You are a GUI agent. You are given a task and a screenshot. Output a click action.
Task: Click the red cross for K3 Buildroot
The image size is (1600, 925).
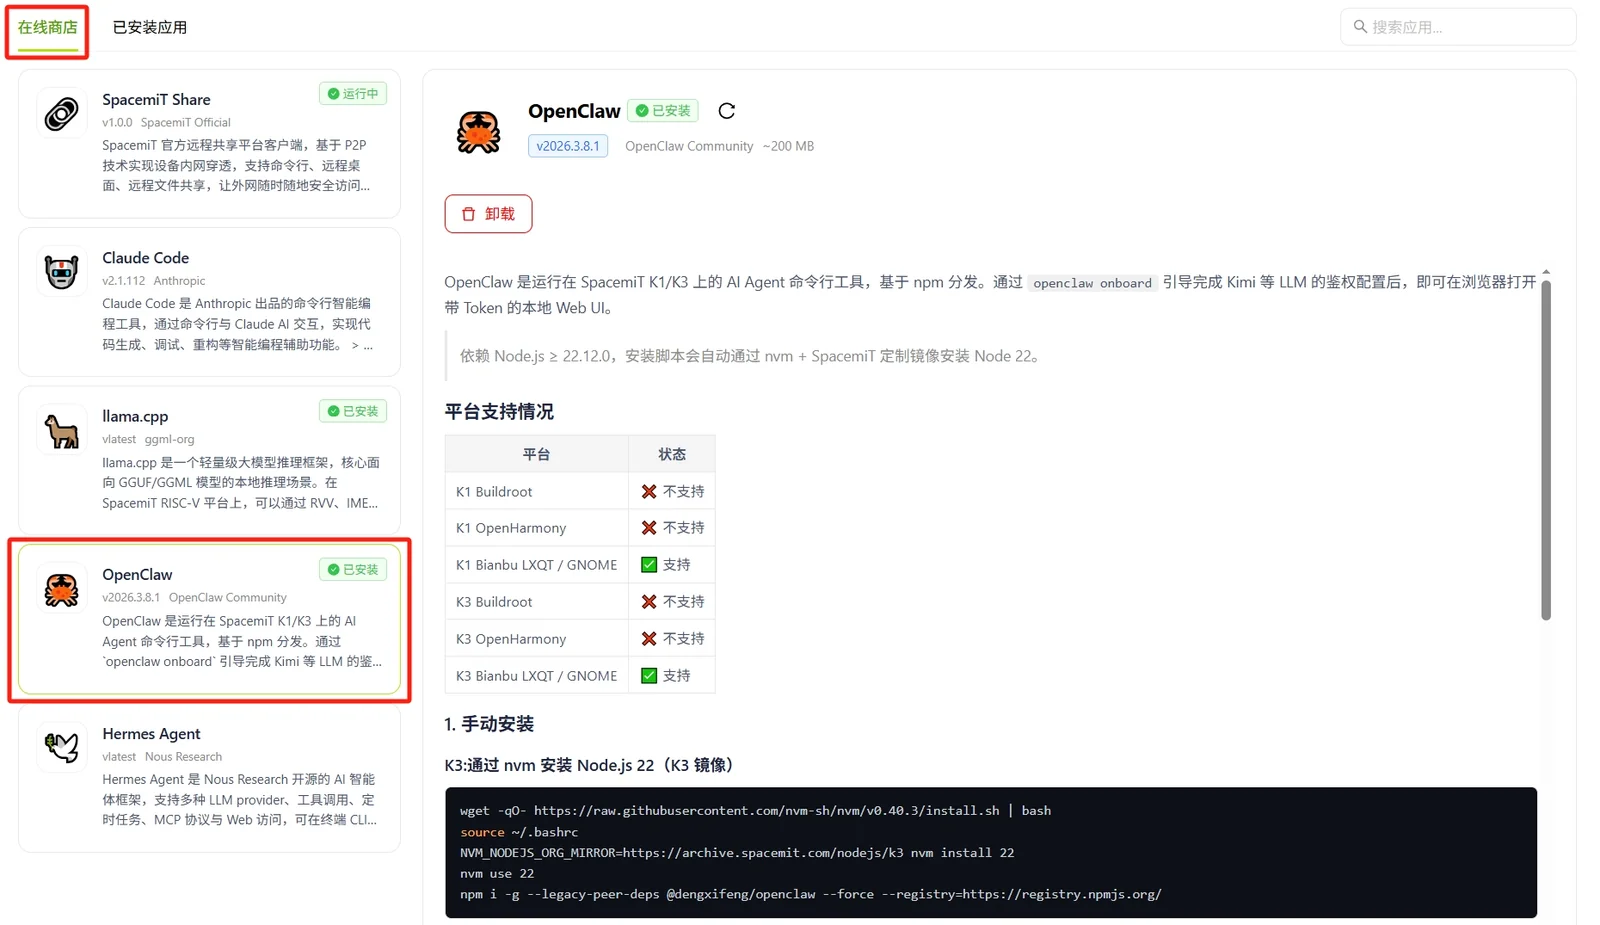649,602
